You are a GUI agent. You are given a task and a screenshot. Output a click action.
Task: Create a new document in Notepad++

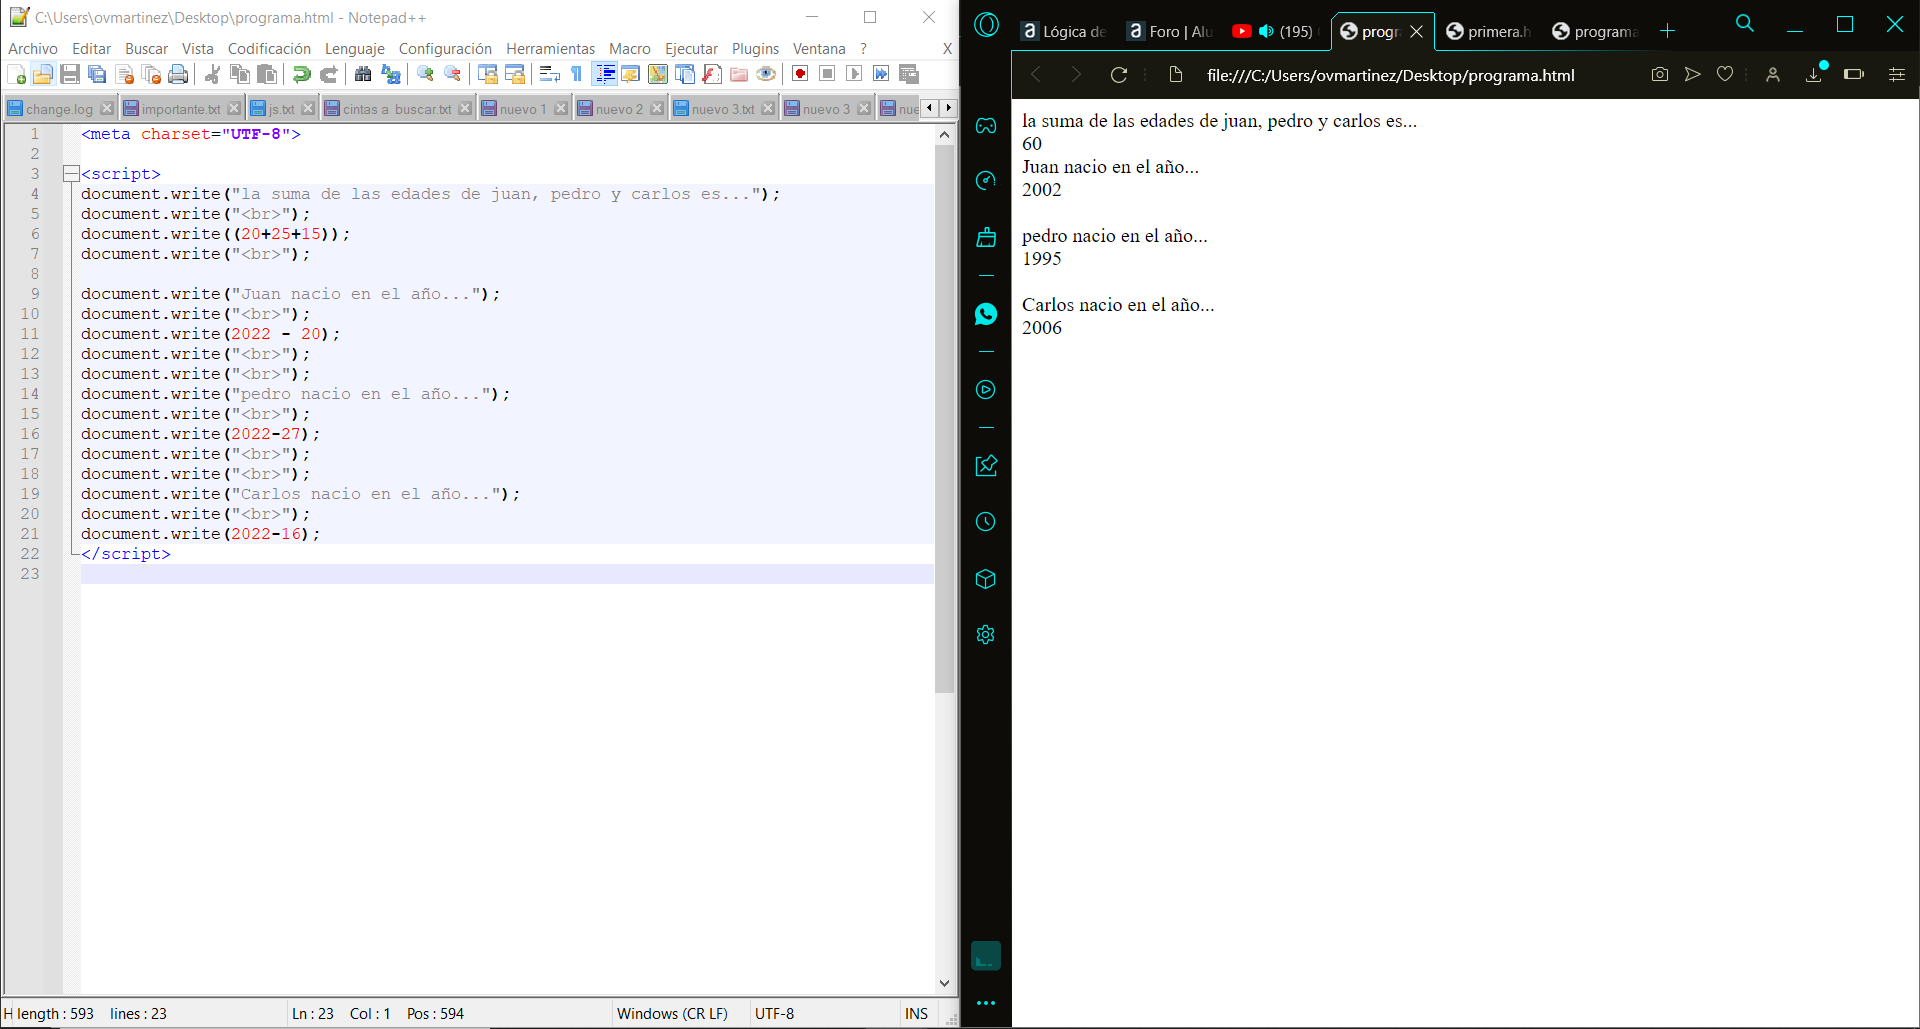point(16,74)
